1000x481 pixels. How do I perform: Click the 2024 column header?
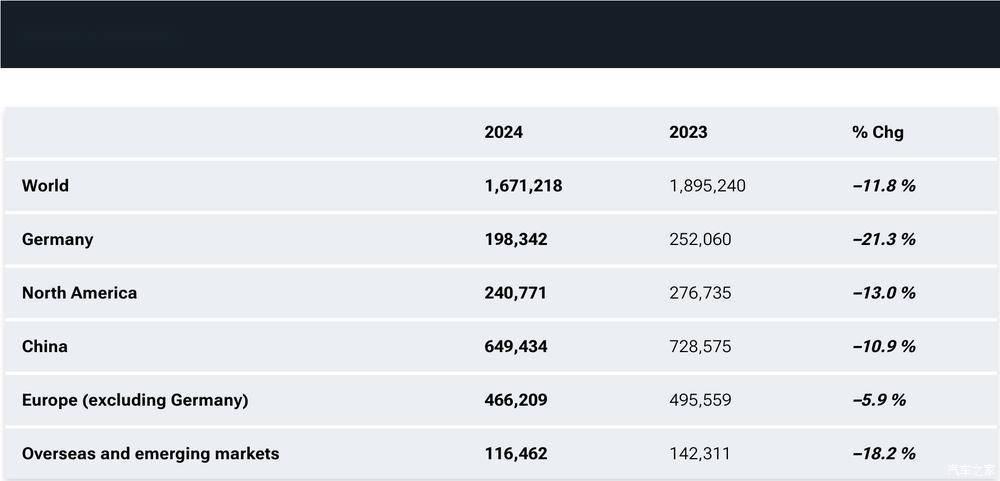point(503,132)
